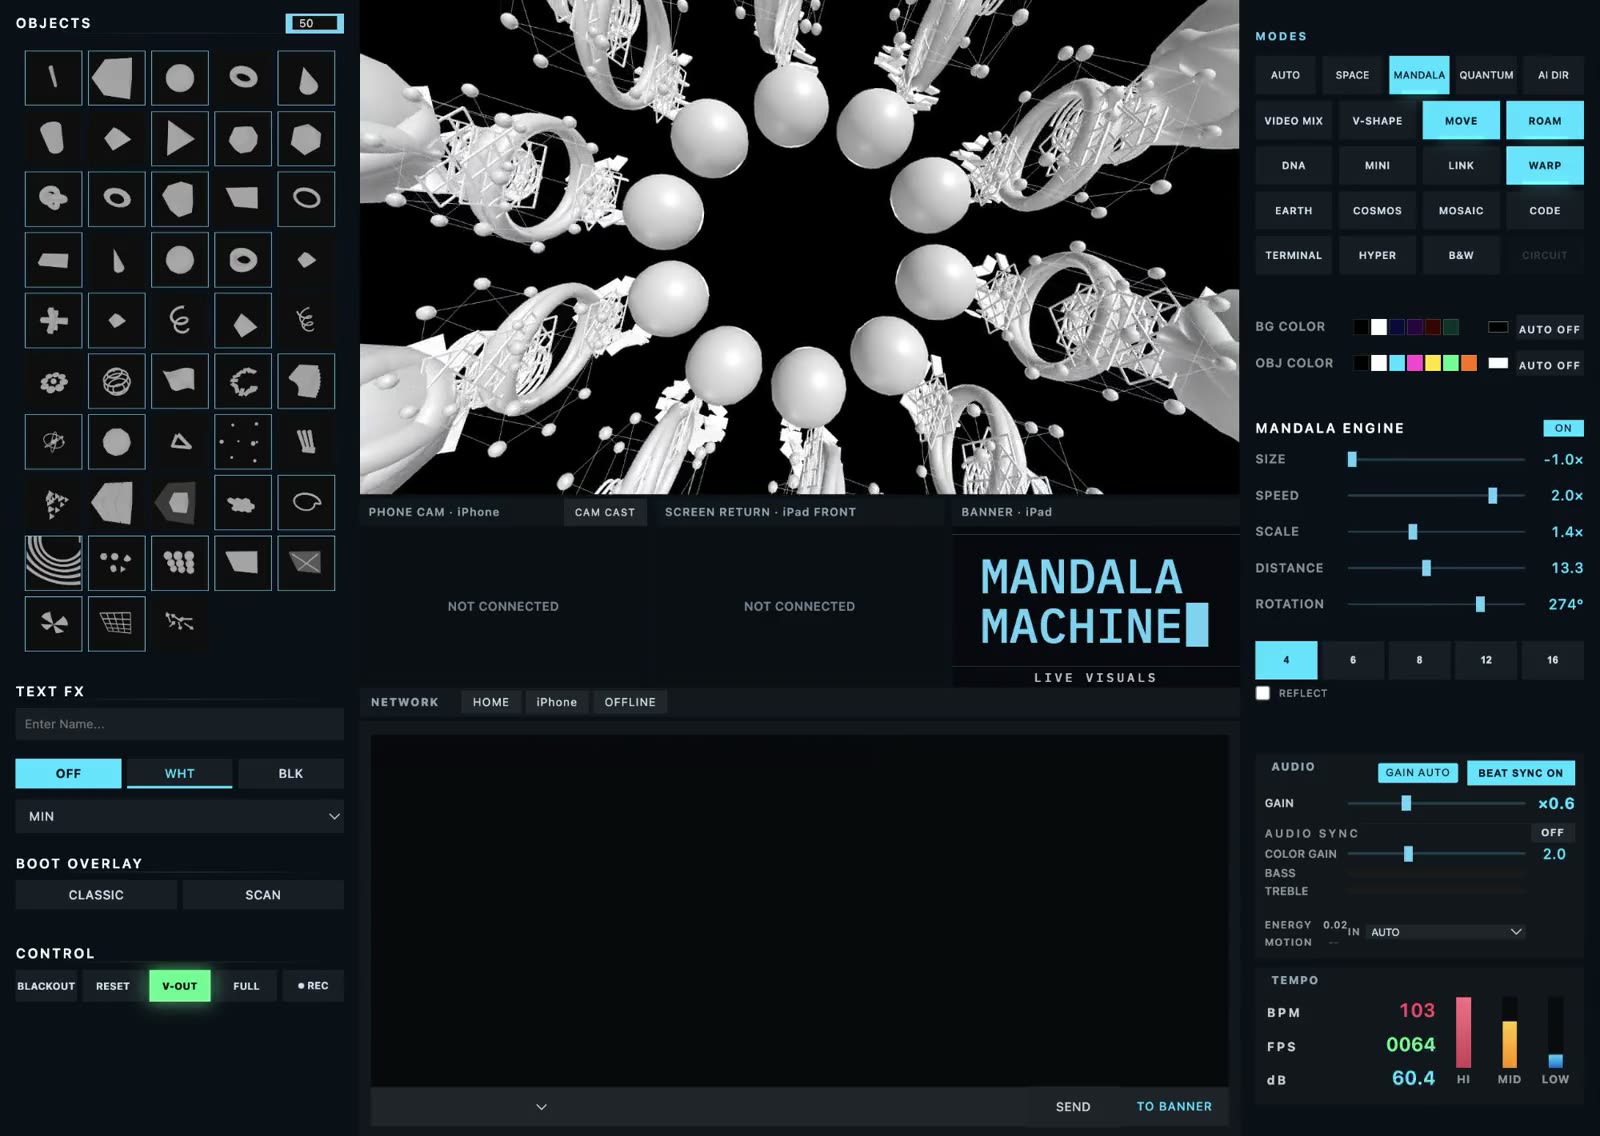Click the Enter Name text field
Viewport: 1600px width, 1136px height.
[180, 724]
